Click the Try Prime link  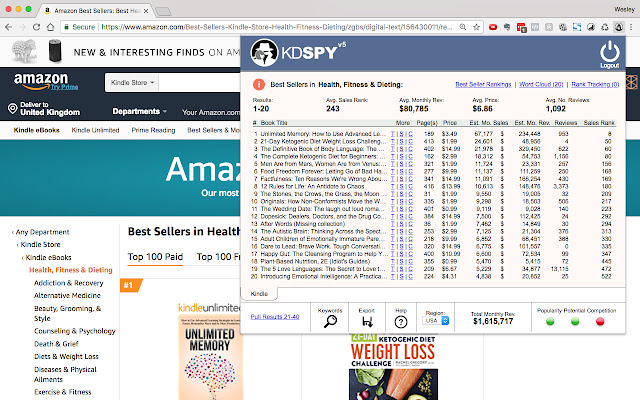tap(64, 87)
